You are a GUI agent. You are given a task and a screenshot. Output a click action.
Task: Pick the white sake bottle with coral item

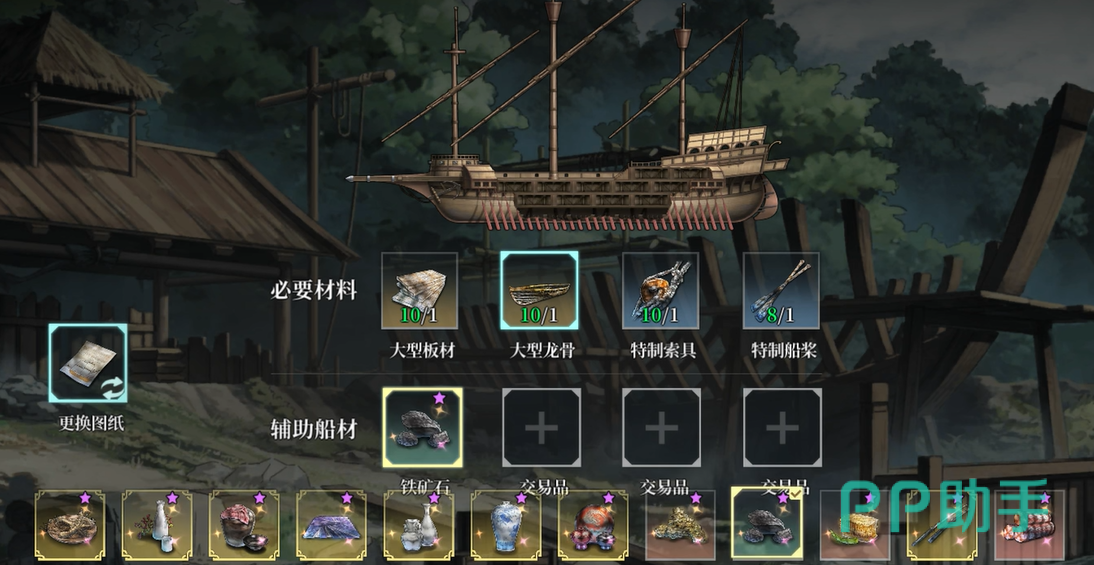(x=157, y=525)
